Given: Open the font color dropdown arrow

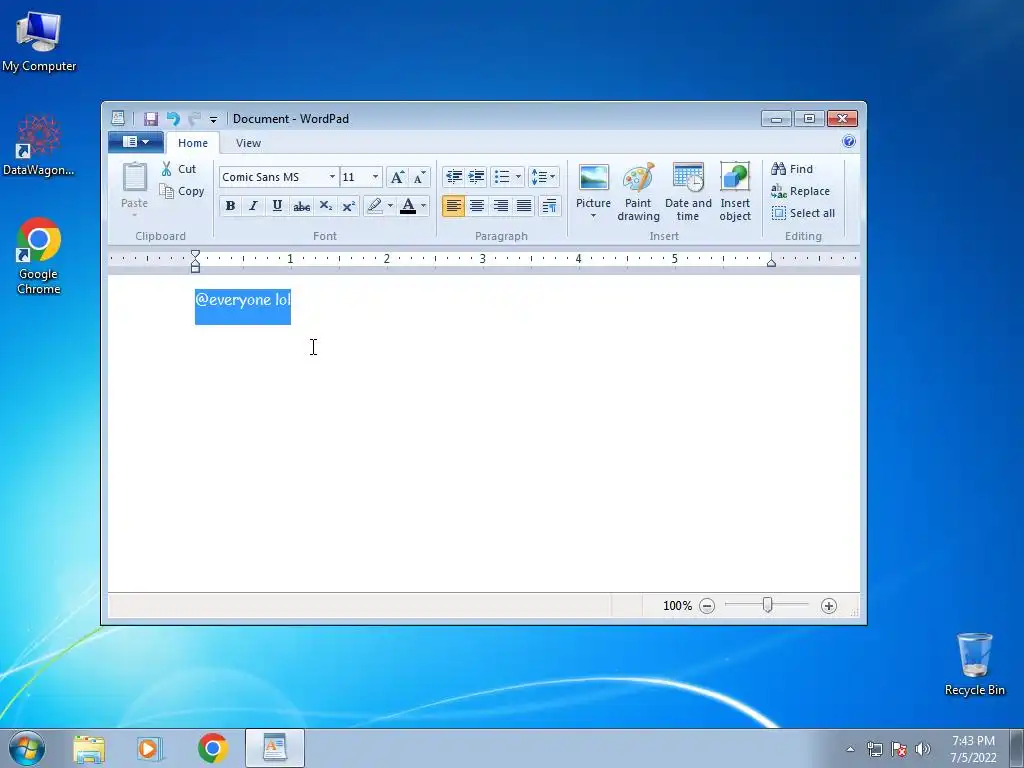Looking at the screenshot, I should (x=424, y=206).
